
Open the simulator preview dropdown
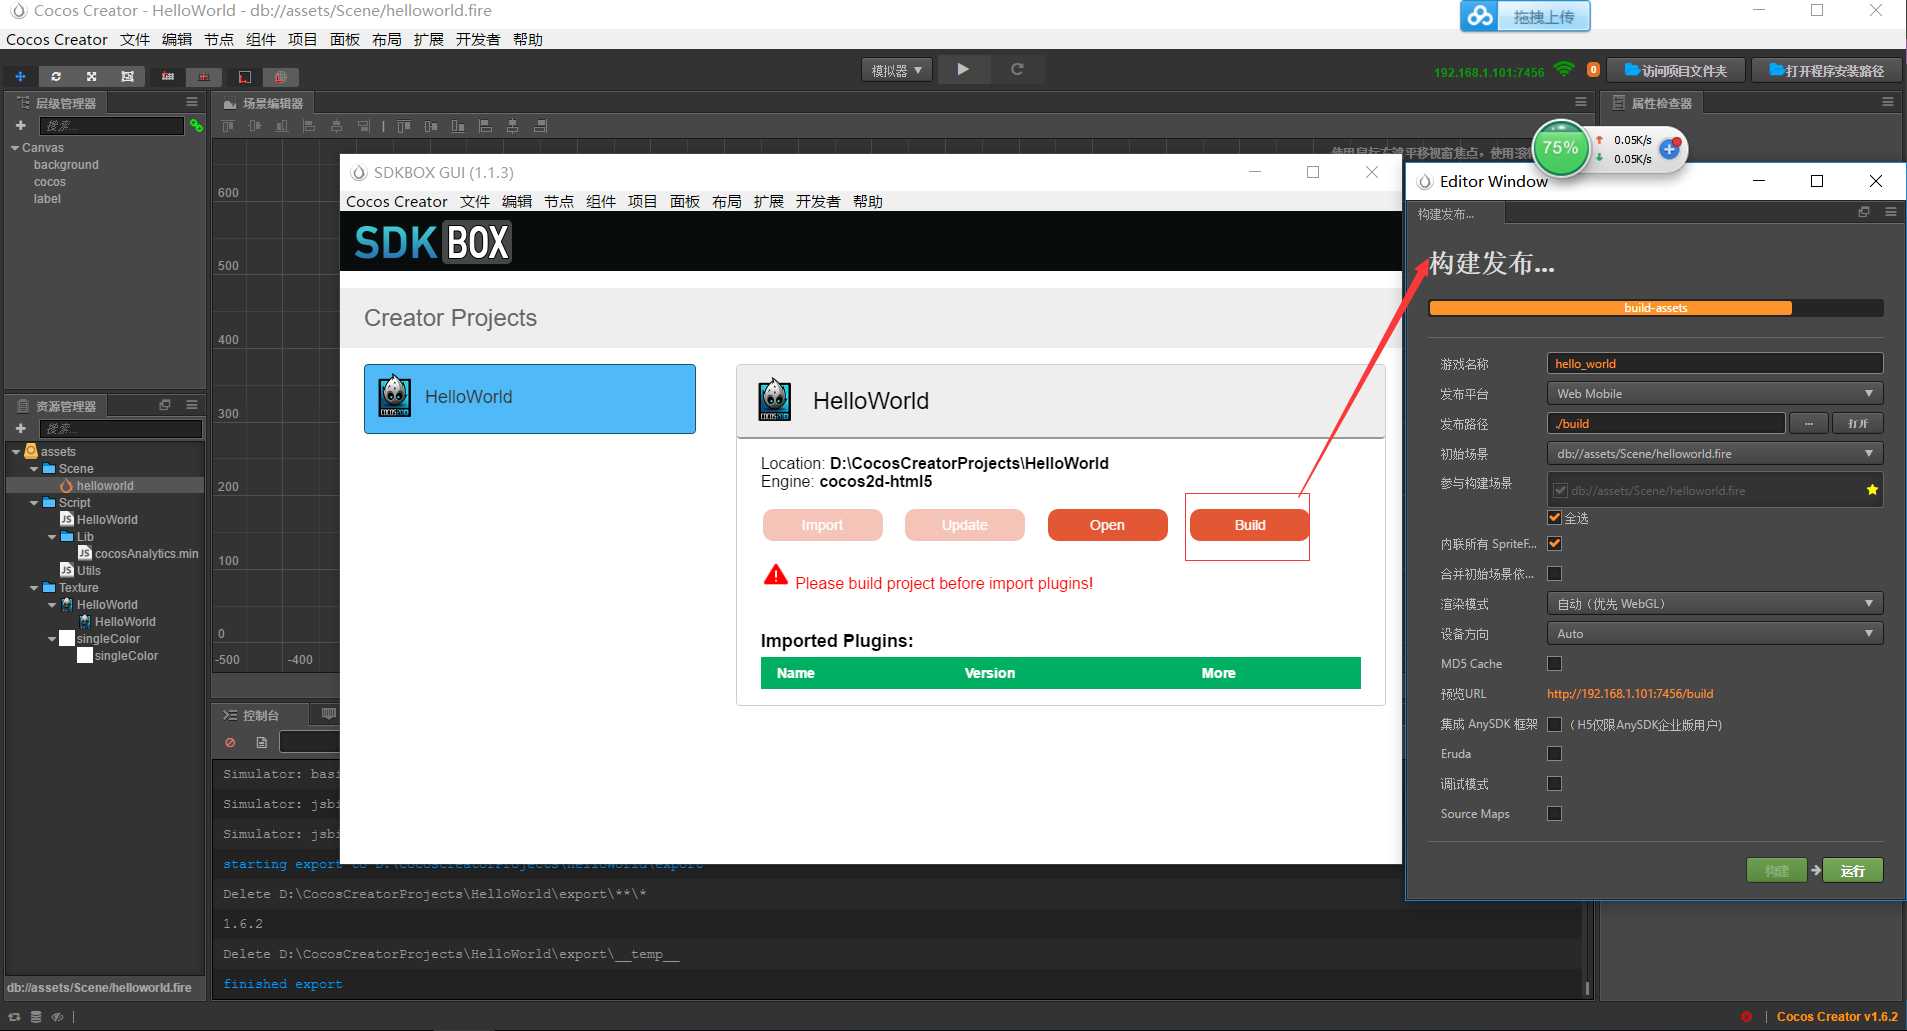click(896, 70)
